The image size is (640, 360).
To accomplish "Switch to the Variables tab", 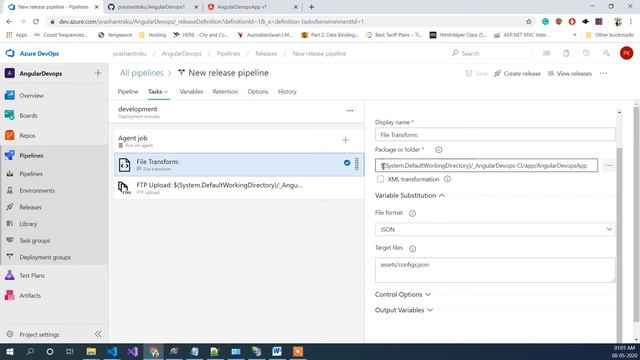I will pyautogui.click(x=191, y=92).
